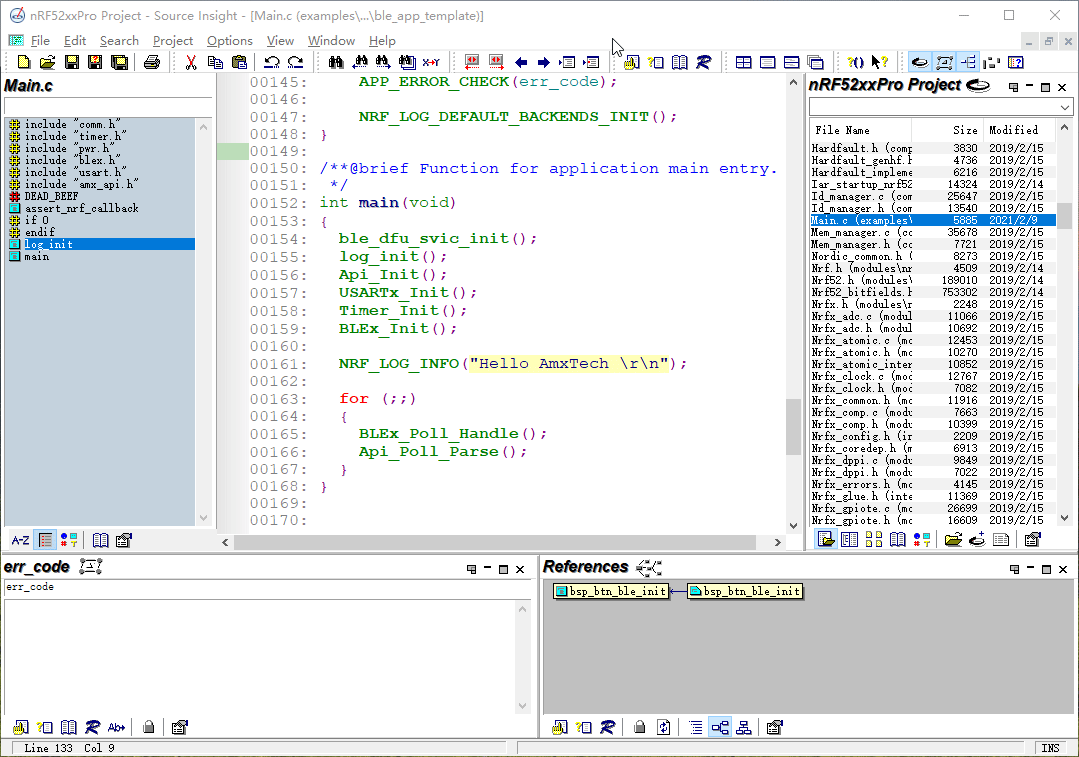Click the bsp_btn_ble_init node in References
1079x757 pixels.
(611, 591)
